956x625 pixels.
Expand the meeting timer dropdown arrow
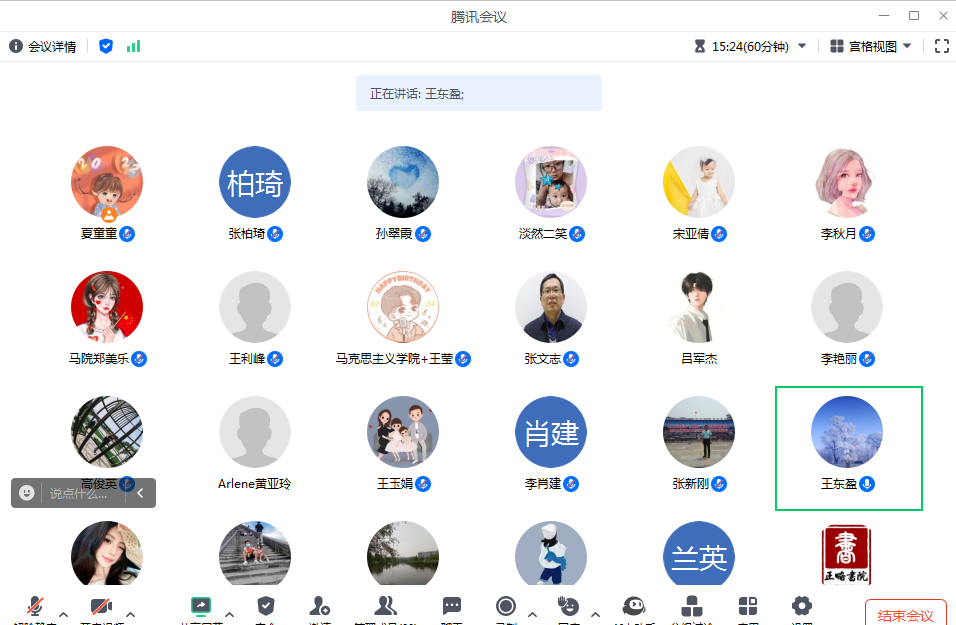click(801, 46)
